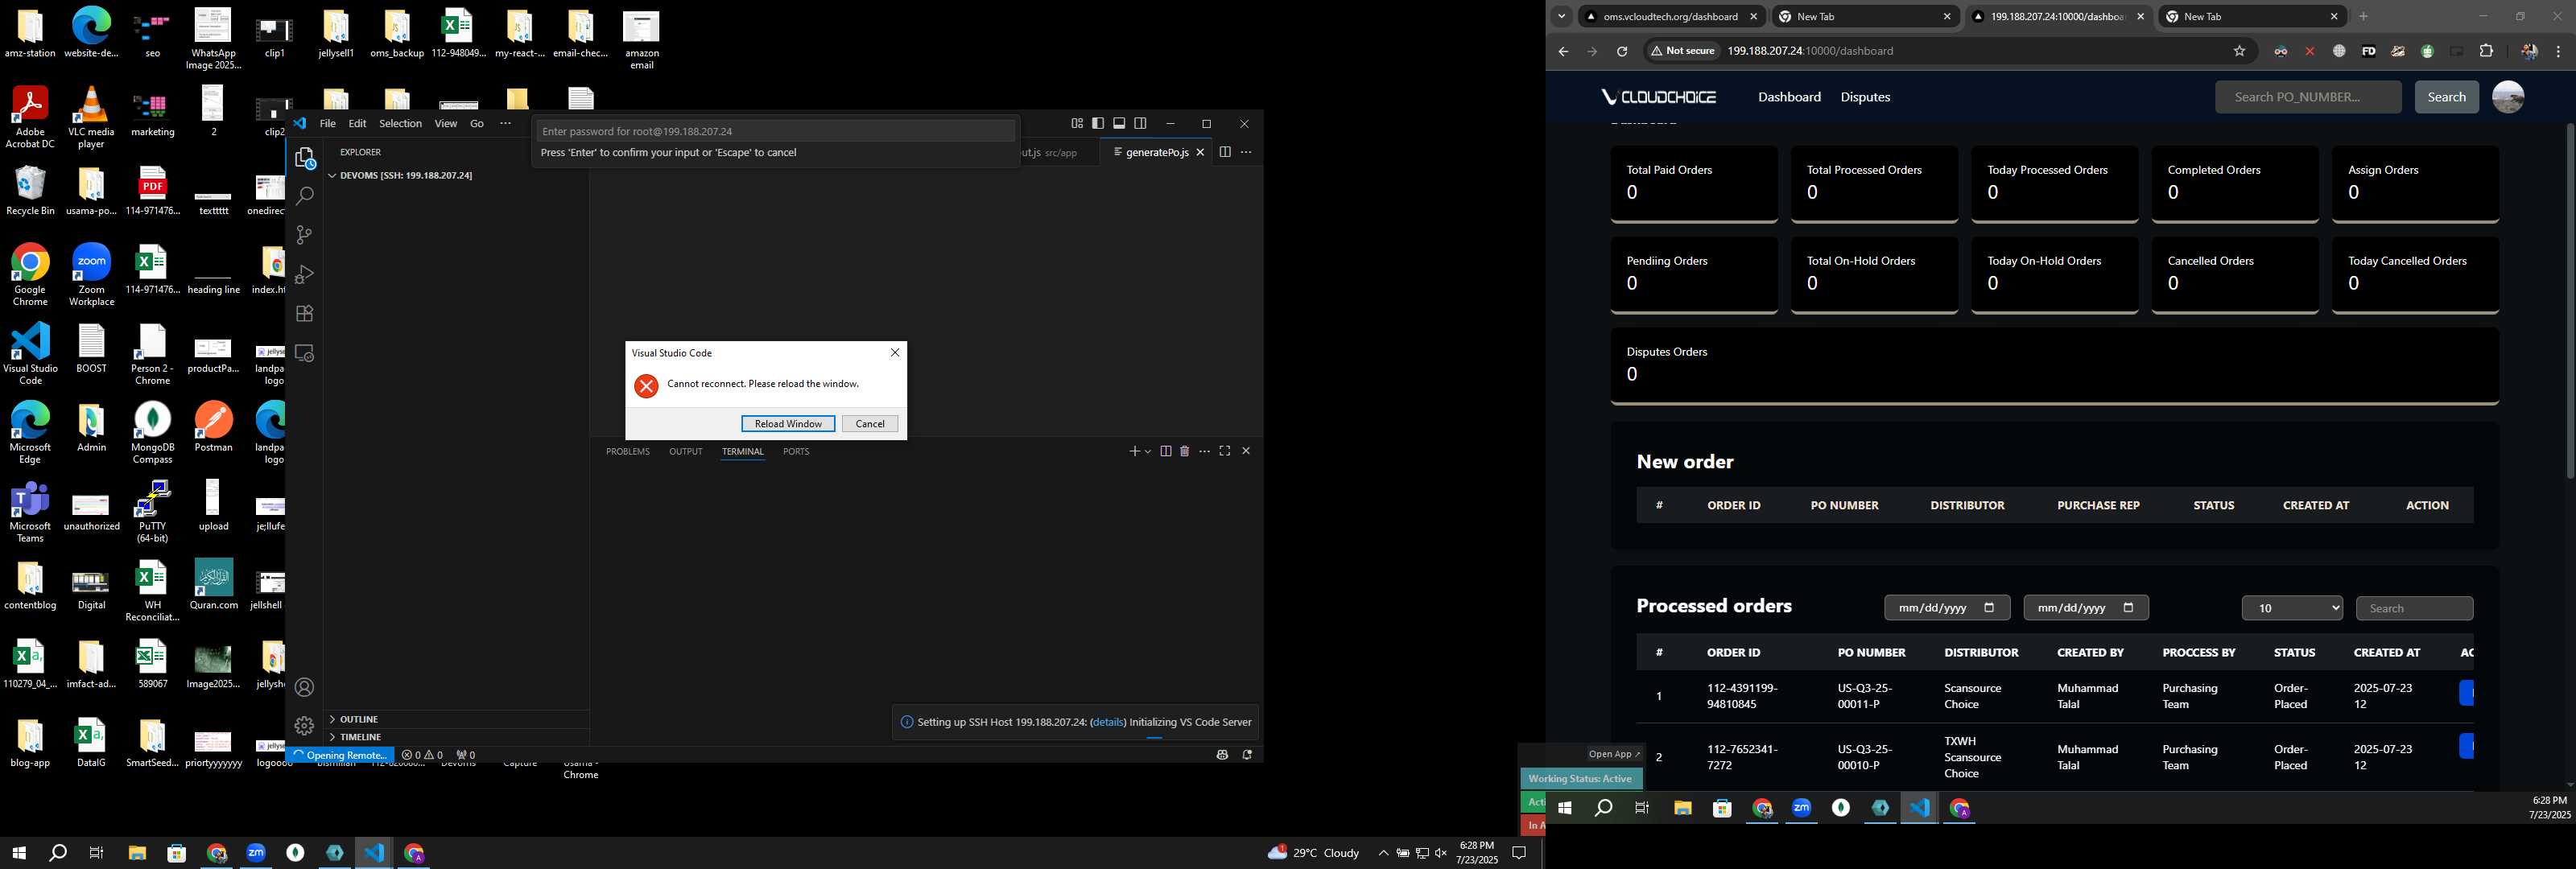This screenshot has height=869, width=2576.
Task: Focus the SSH password input field
Action: 776,131
